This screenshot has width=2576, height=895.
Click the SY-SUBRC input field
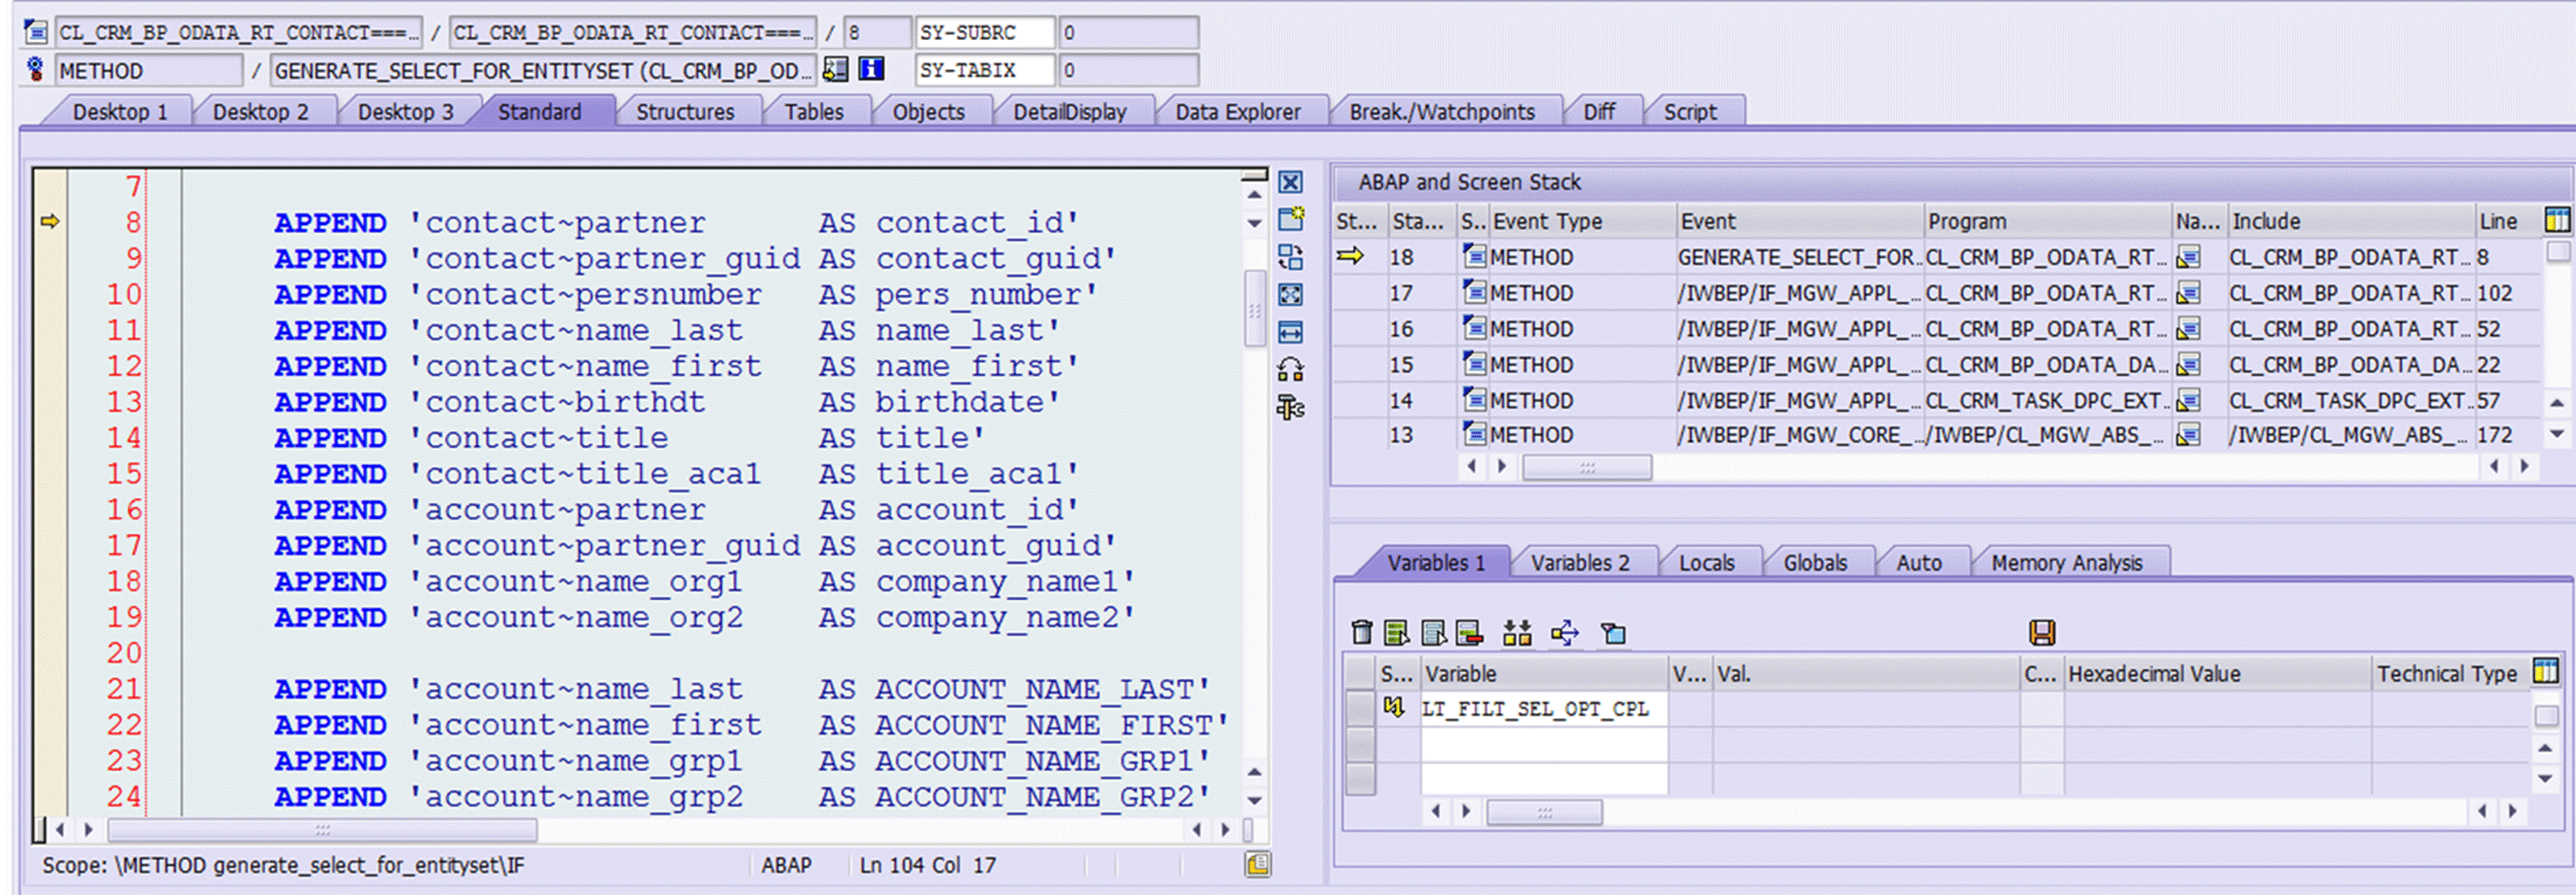pyautogui.click(x=985, y=32)
